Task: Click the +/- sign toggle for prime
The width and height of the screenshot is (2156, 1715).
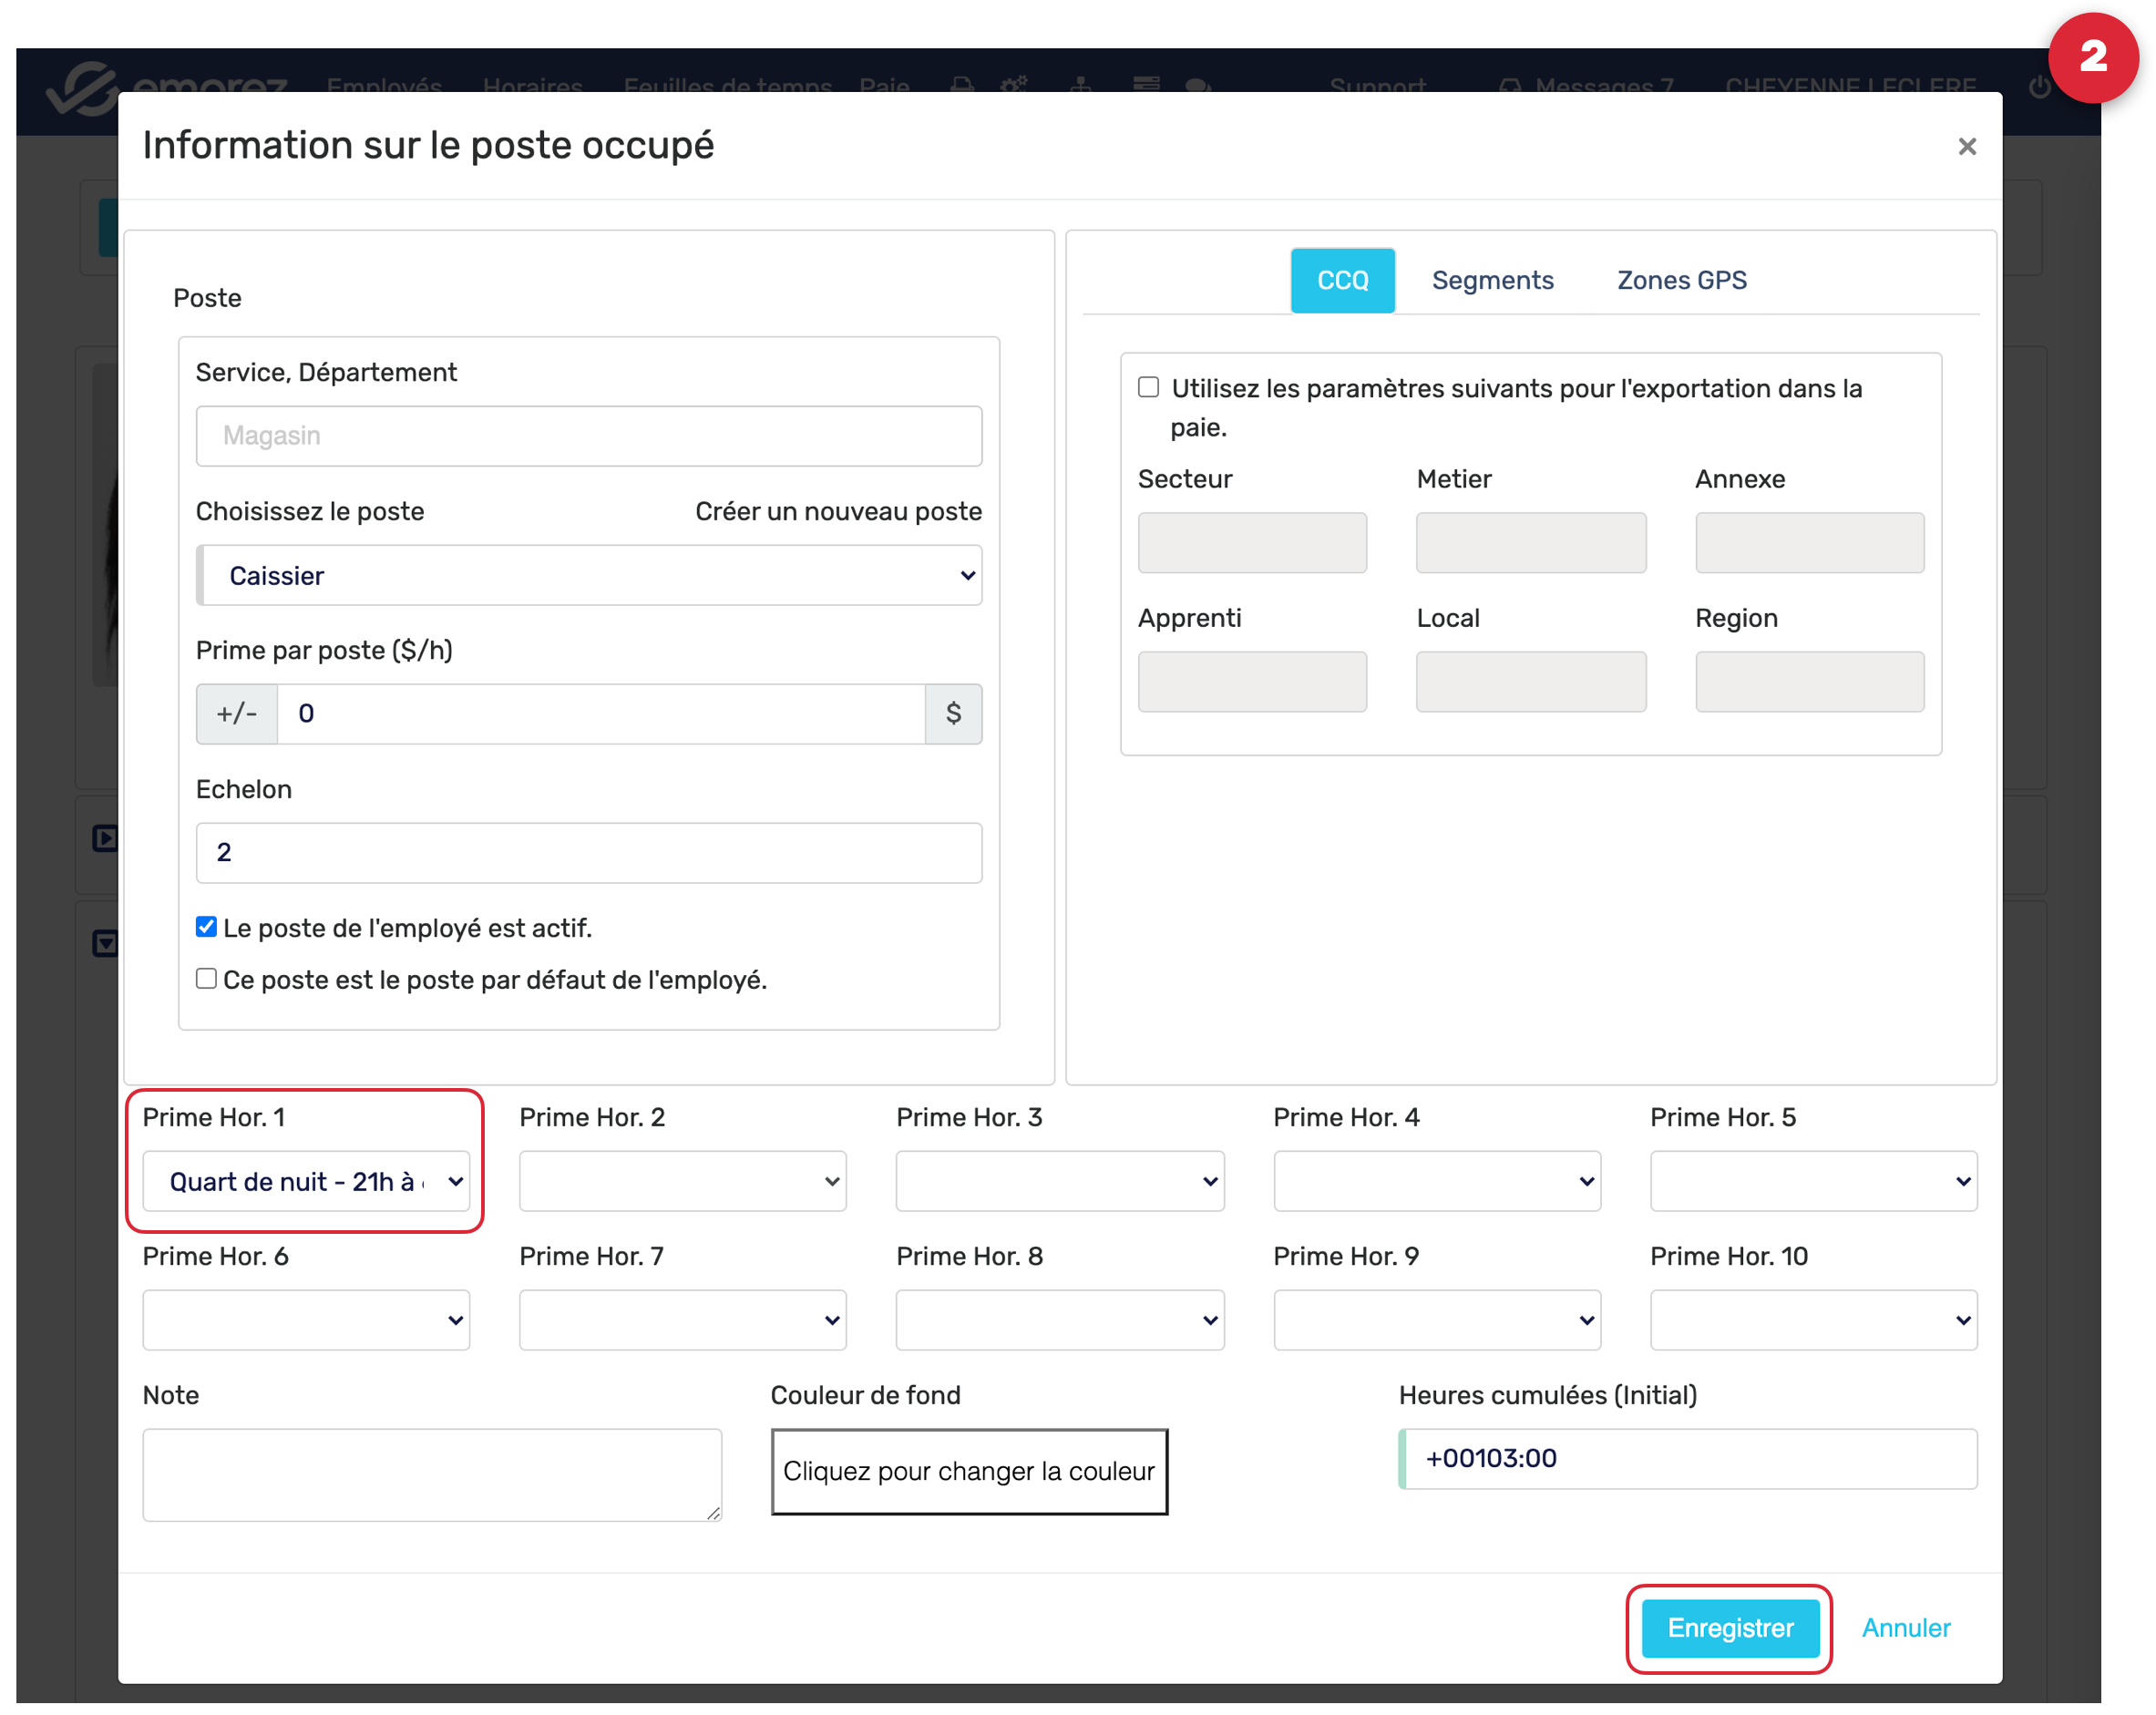Action: (237, 713)
